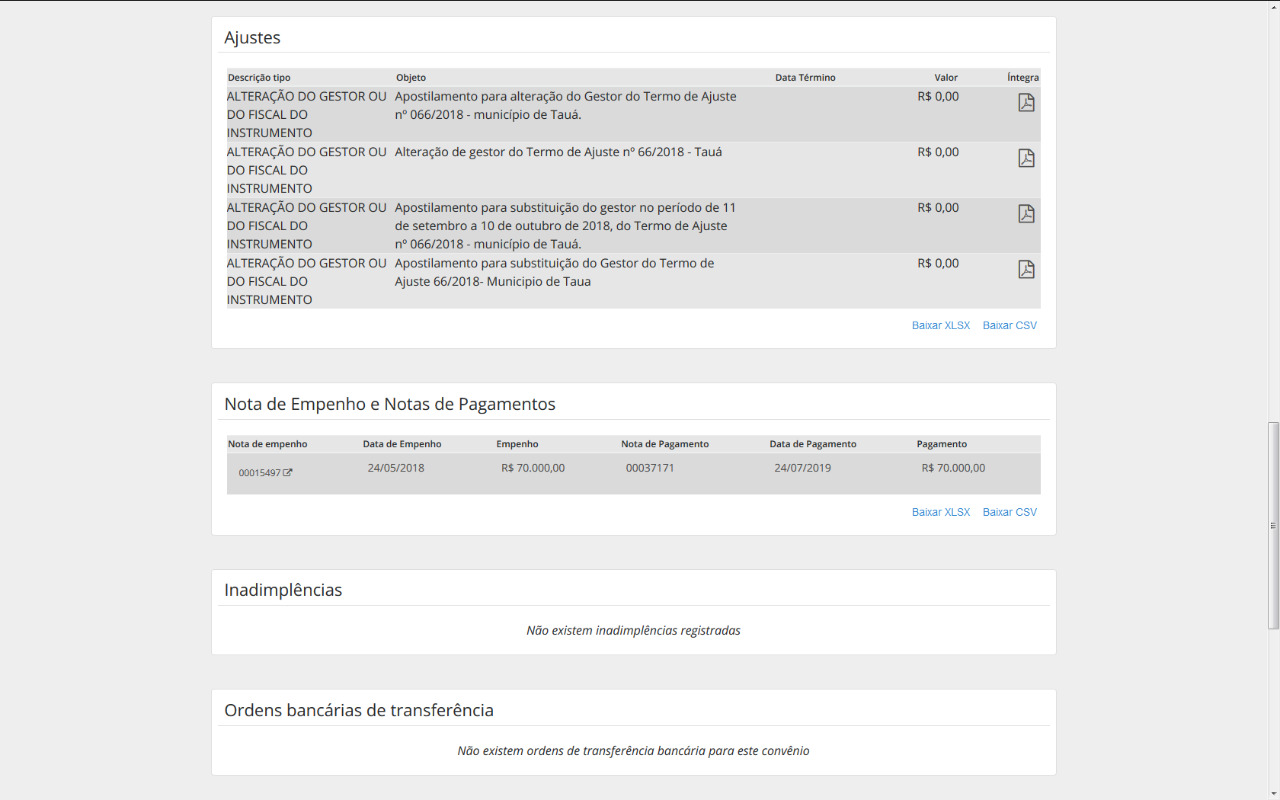Click the 'Nota de Pagamento' column header
This screenshot has height=800, width=1280.
[x=665, y=444]
